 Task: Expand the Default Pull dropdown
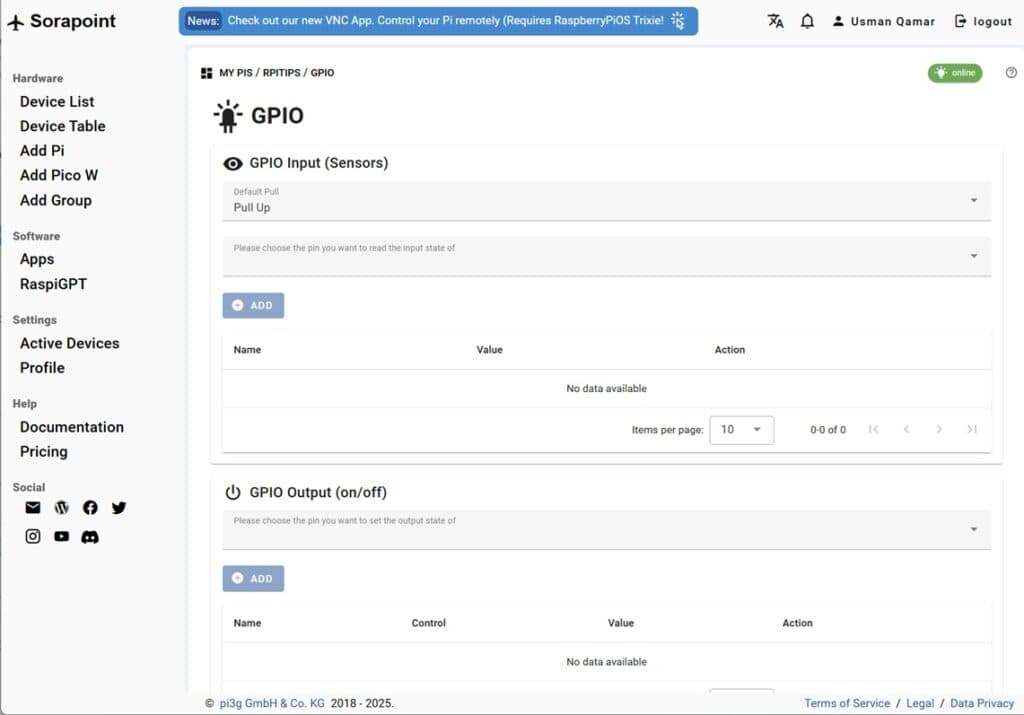click(606, 201)
